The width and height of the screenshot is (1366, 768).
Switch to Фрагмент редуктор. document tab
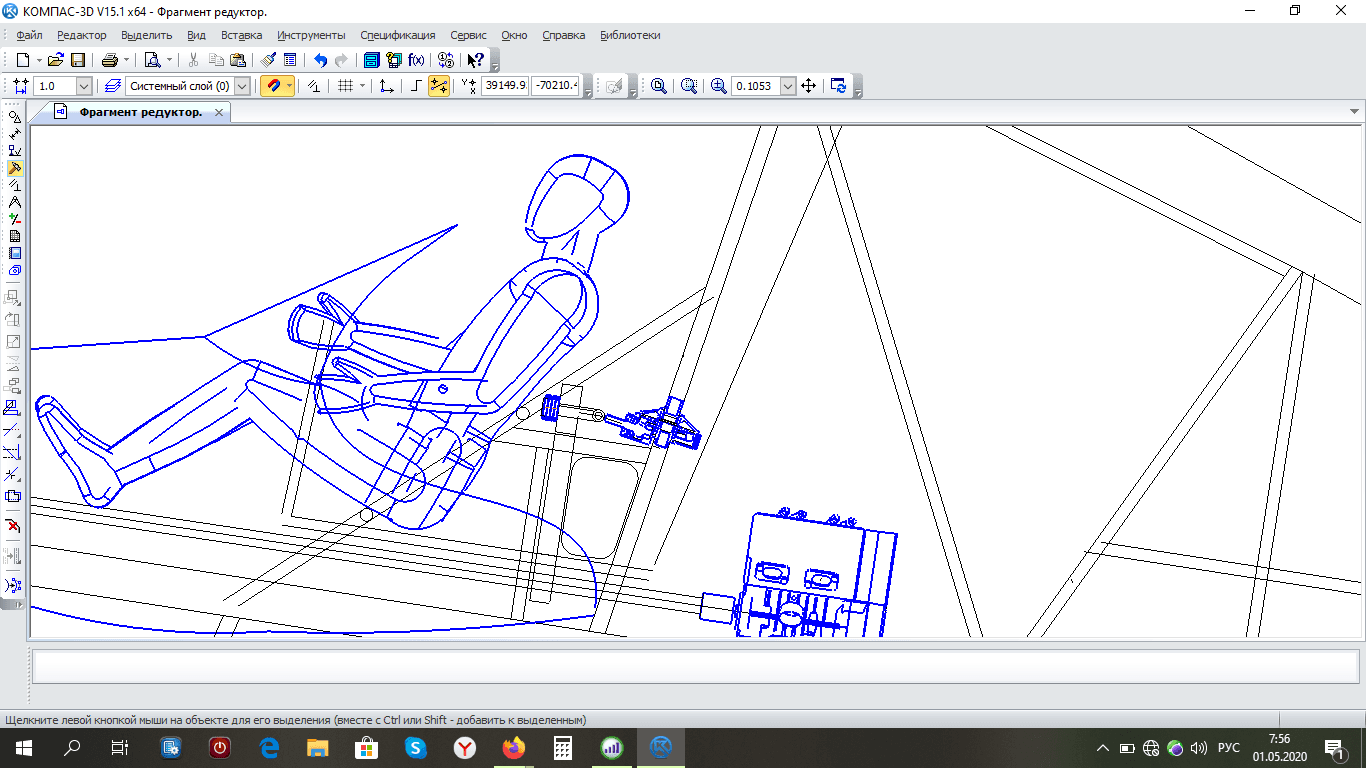pos(141,112)
